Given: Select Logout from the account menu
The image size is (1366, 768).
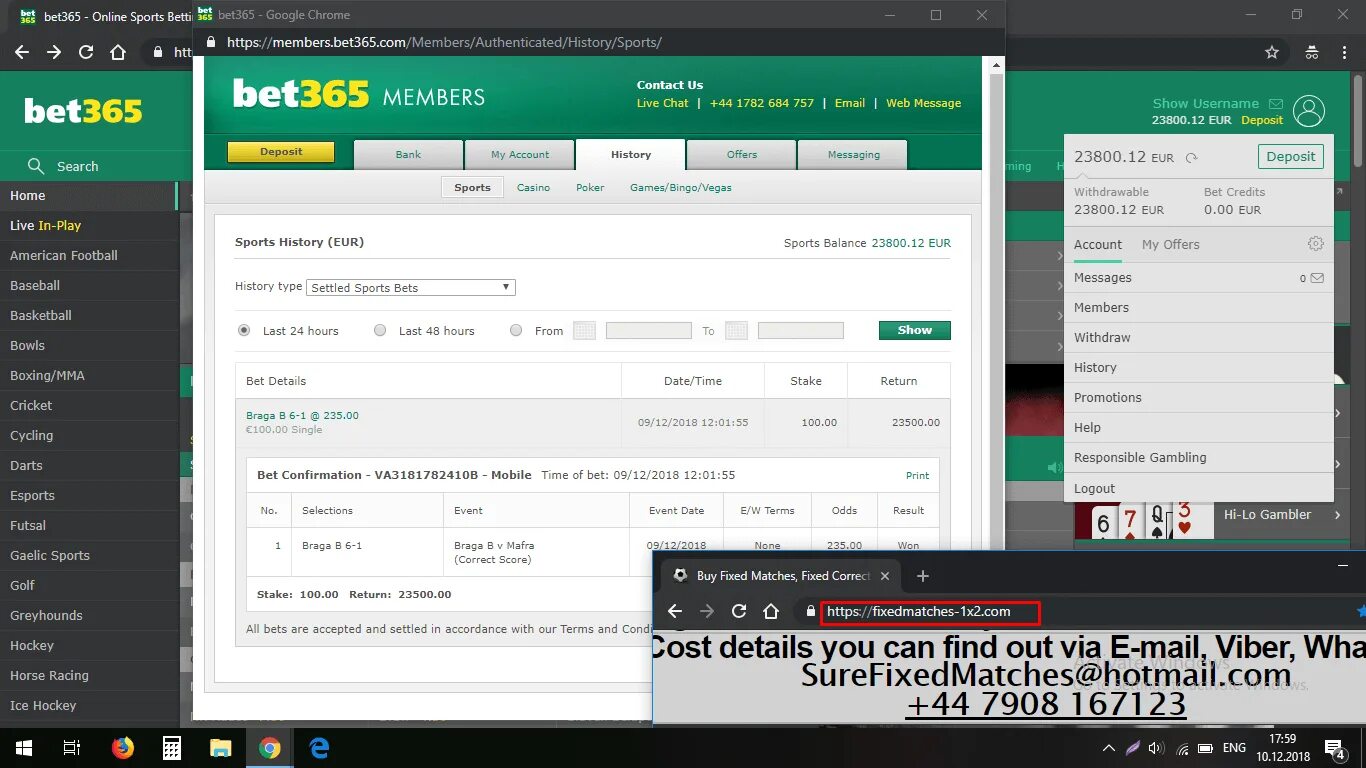Looking at the screenshot, I should tap(1198, 489).
